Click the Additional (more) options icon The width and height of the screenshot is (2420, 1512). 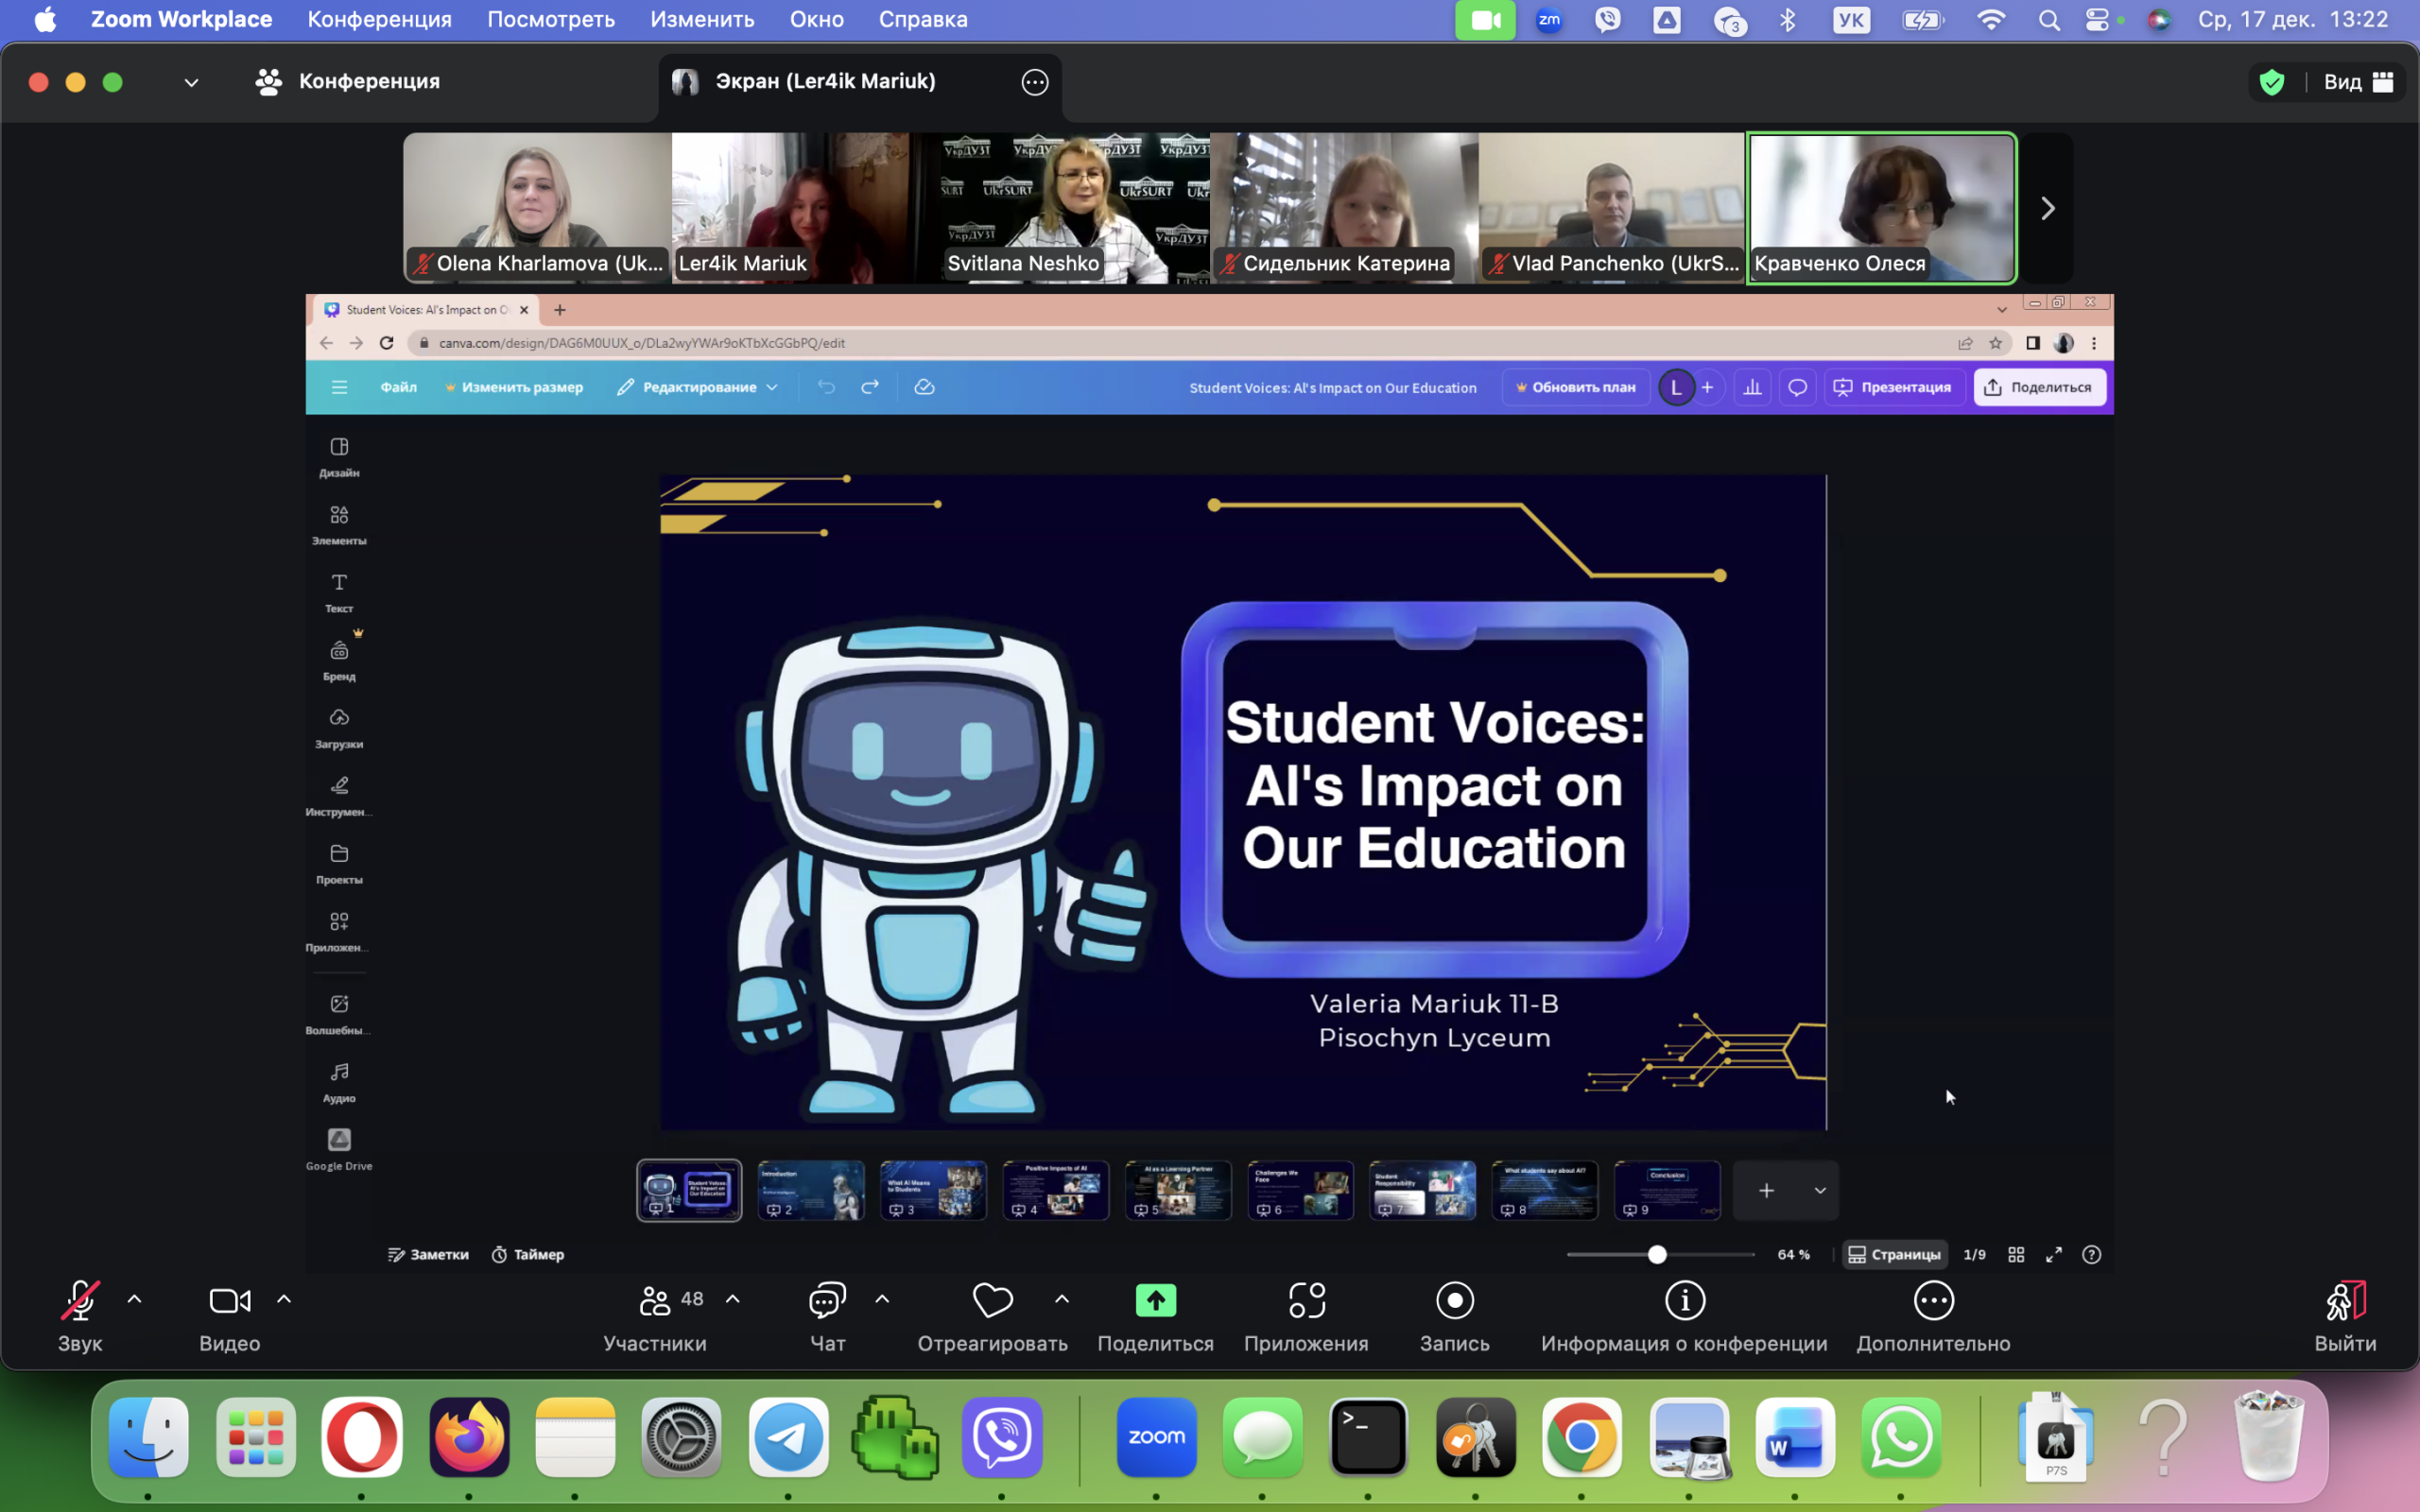coord(1932,1301)
